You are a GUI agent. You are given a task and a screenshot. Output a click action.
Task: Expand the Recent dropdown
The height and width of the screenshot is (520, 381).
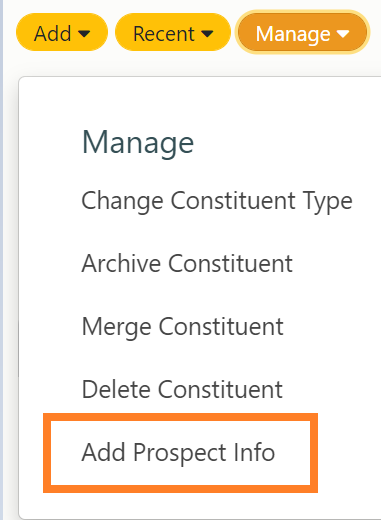point(173,32)
